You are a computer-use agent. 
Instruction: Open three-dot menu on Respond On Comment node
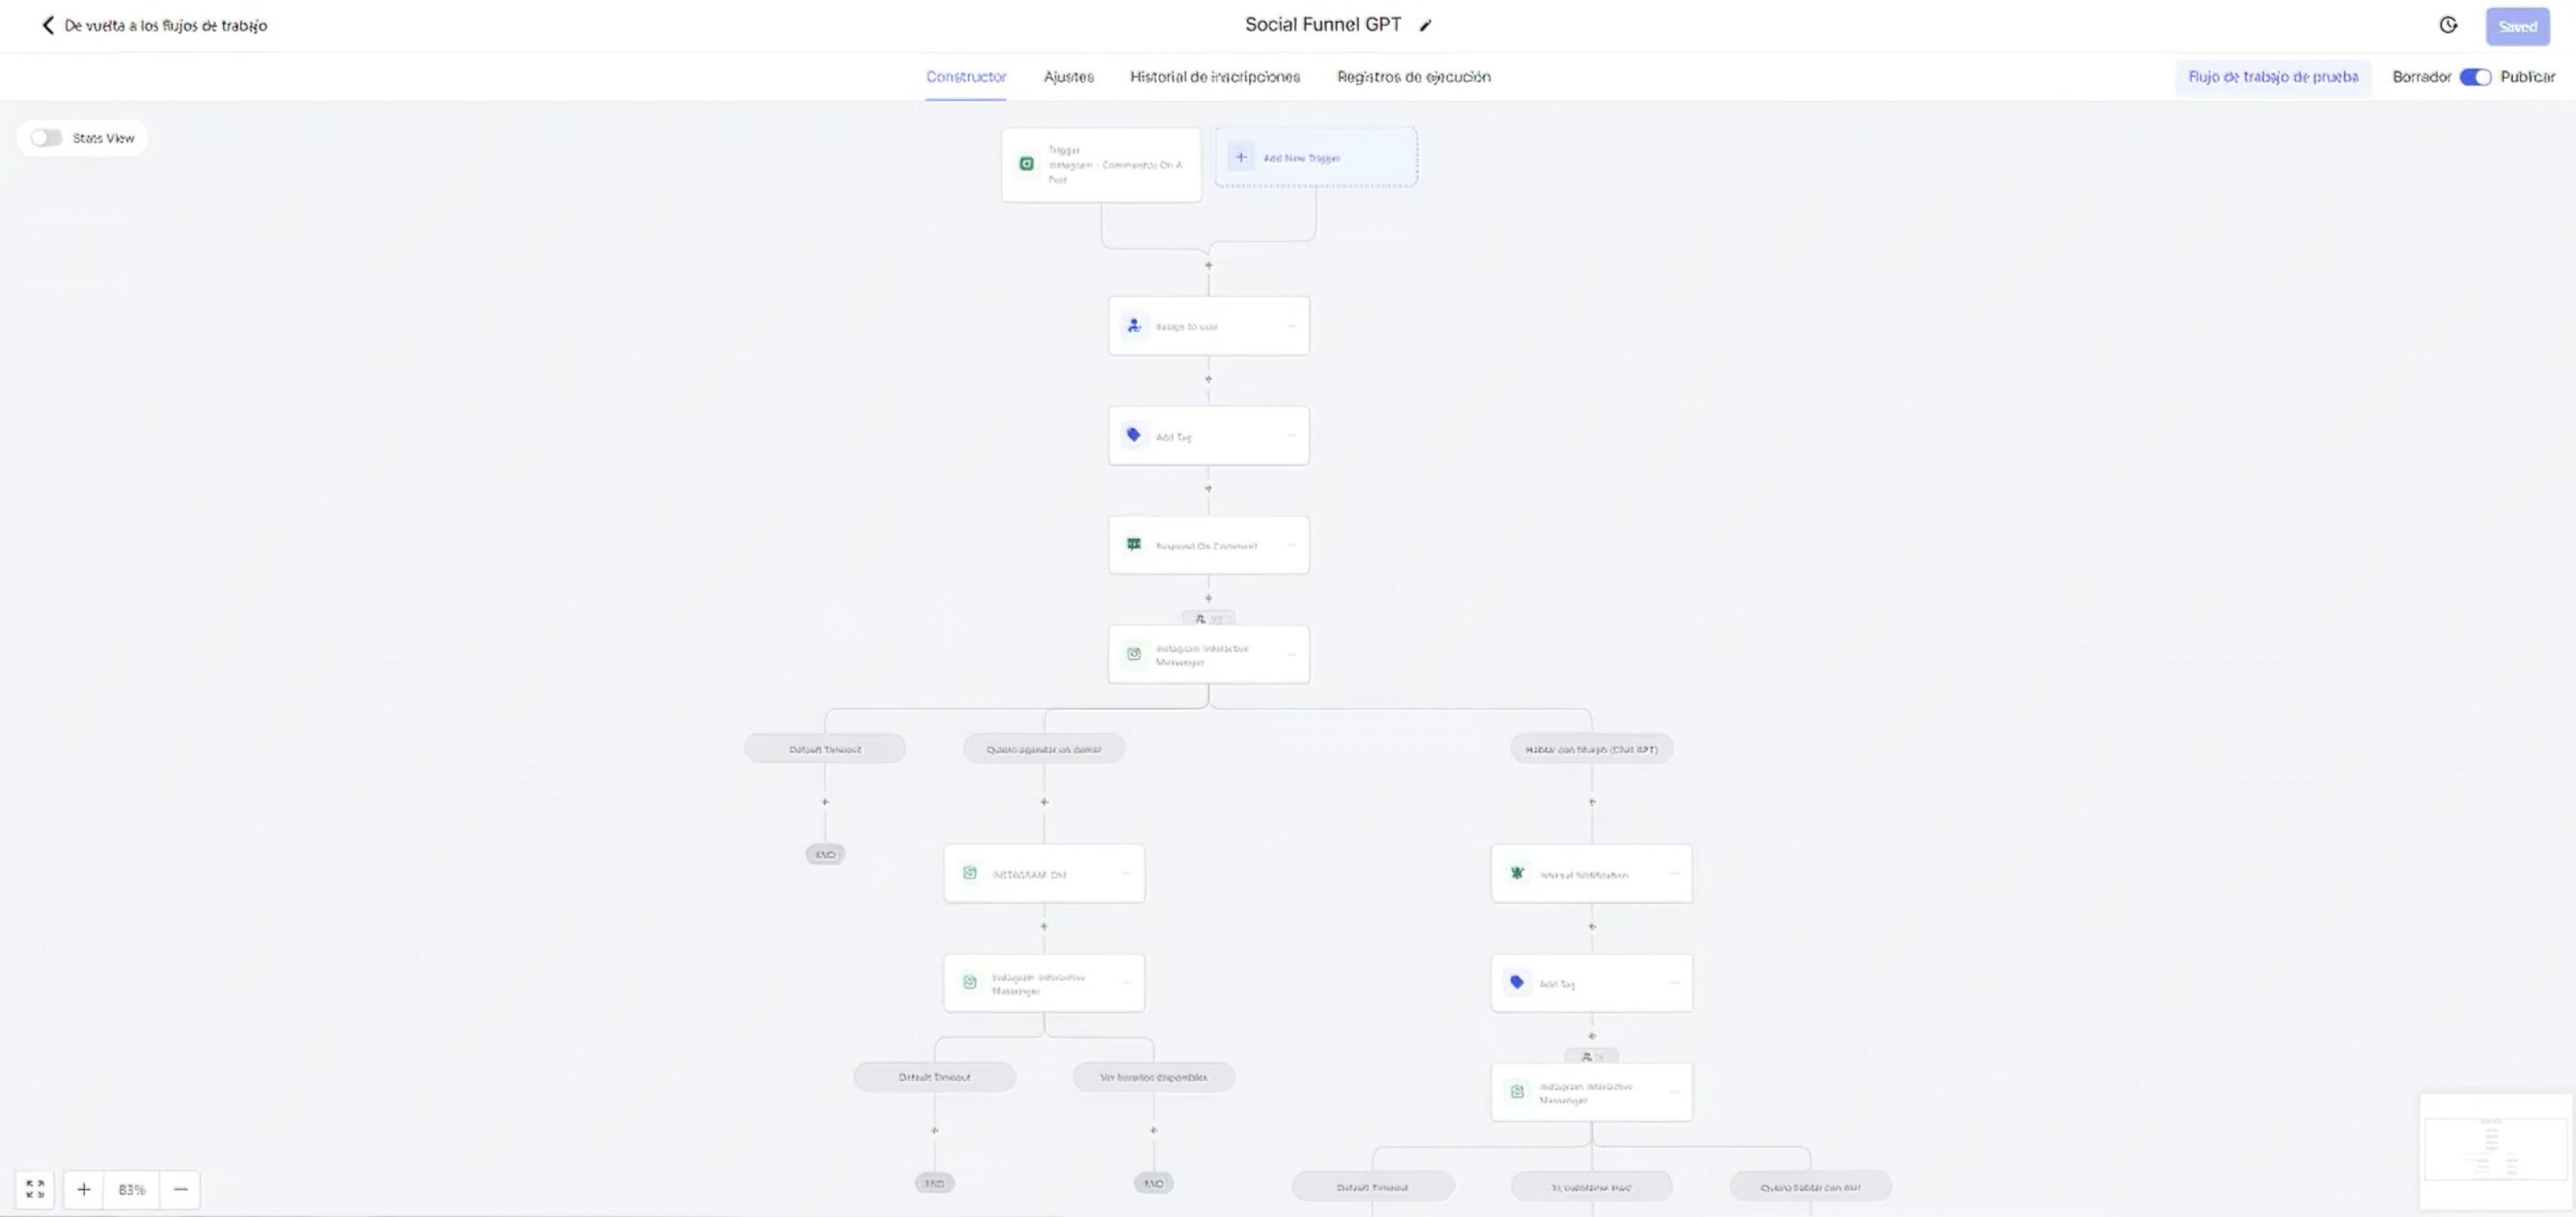[1291, 545]
